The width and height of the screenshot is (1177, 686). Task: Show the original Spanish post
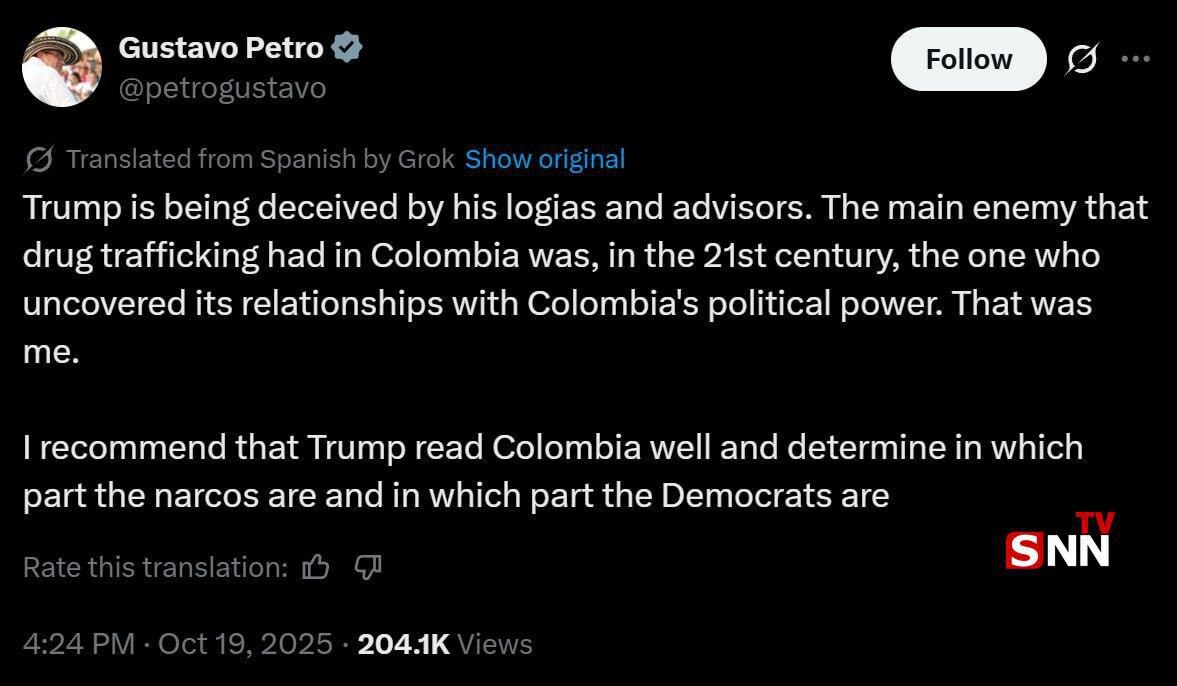[x=545, y=159]
